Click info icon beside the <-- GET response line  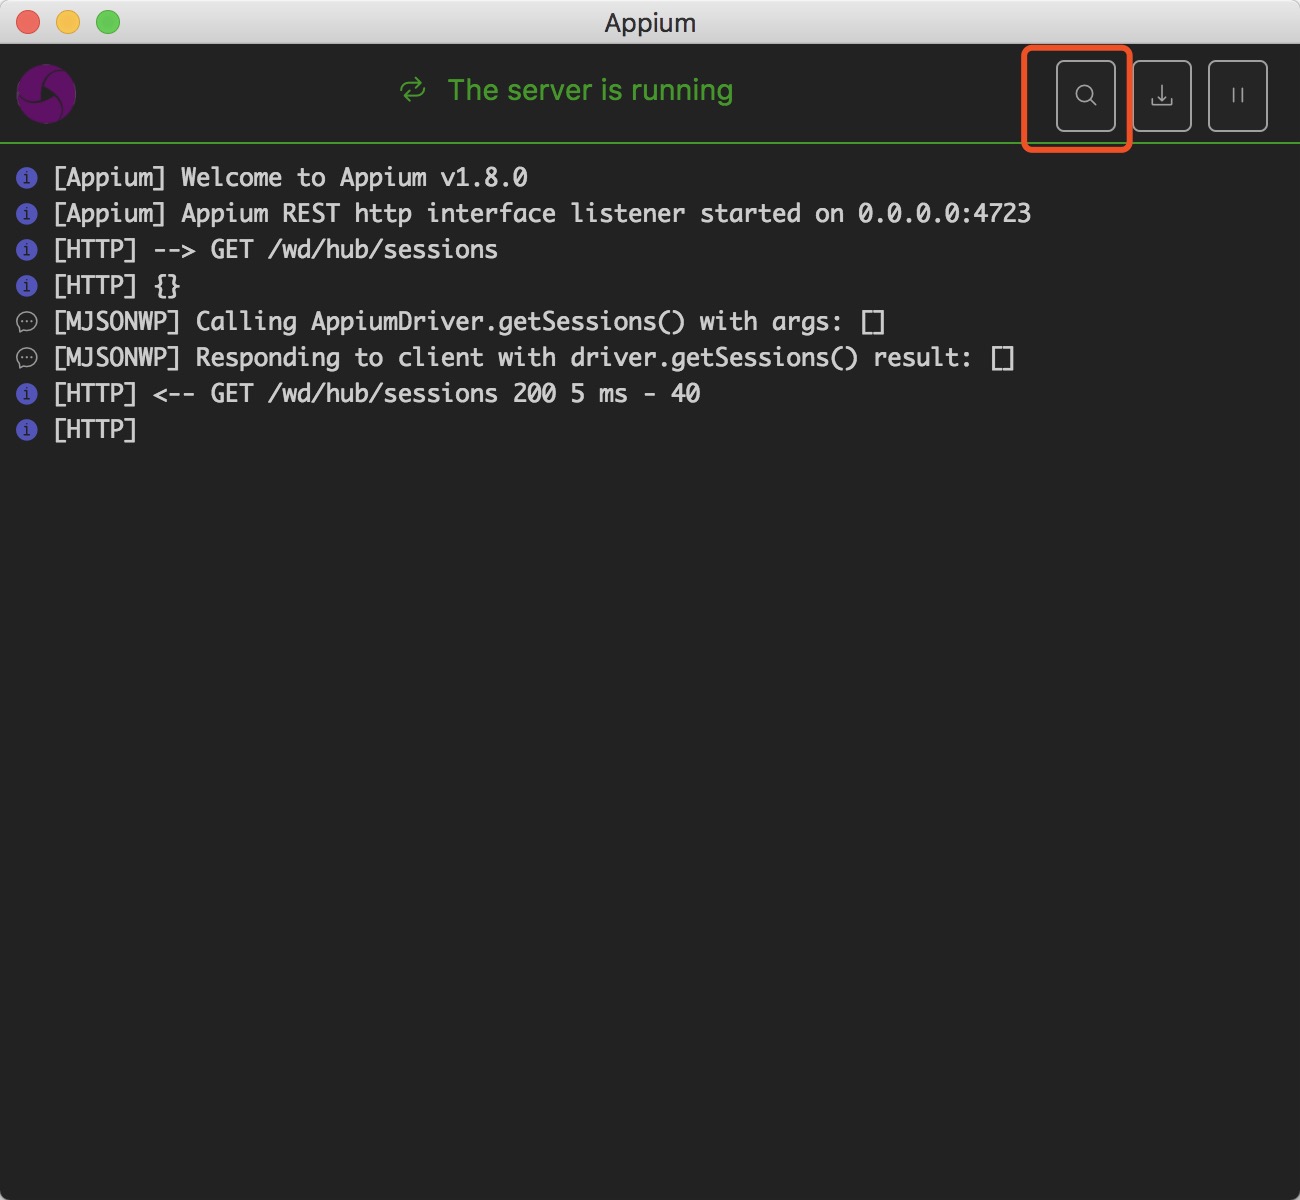click(27, 394)
